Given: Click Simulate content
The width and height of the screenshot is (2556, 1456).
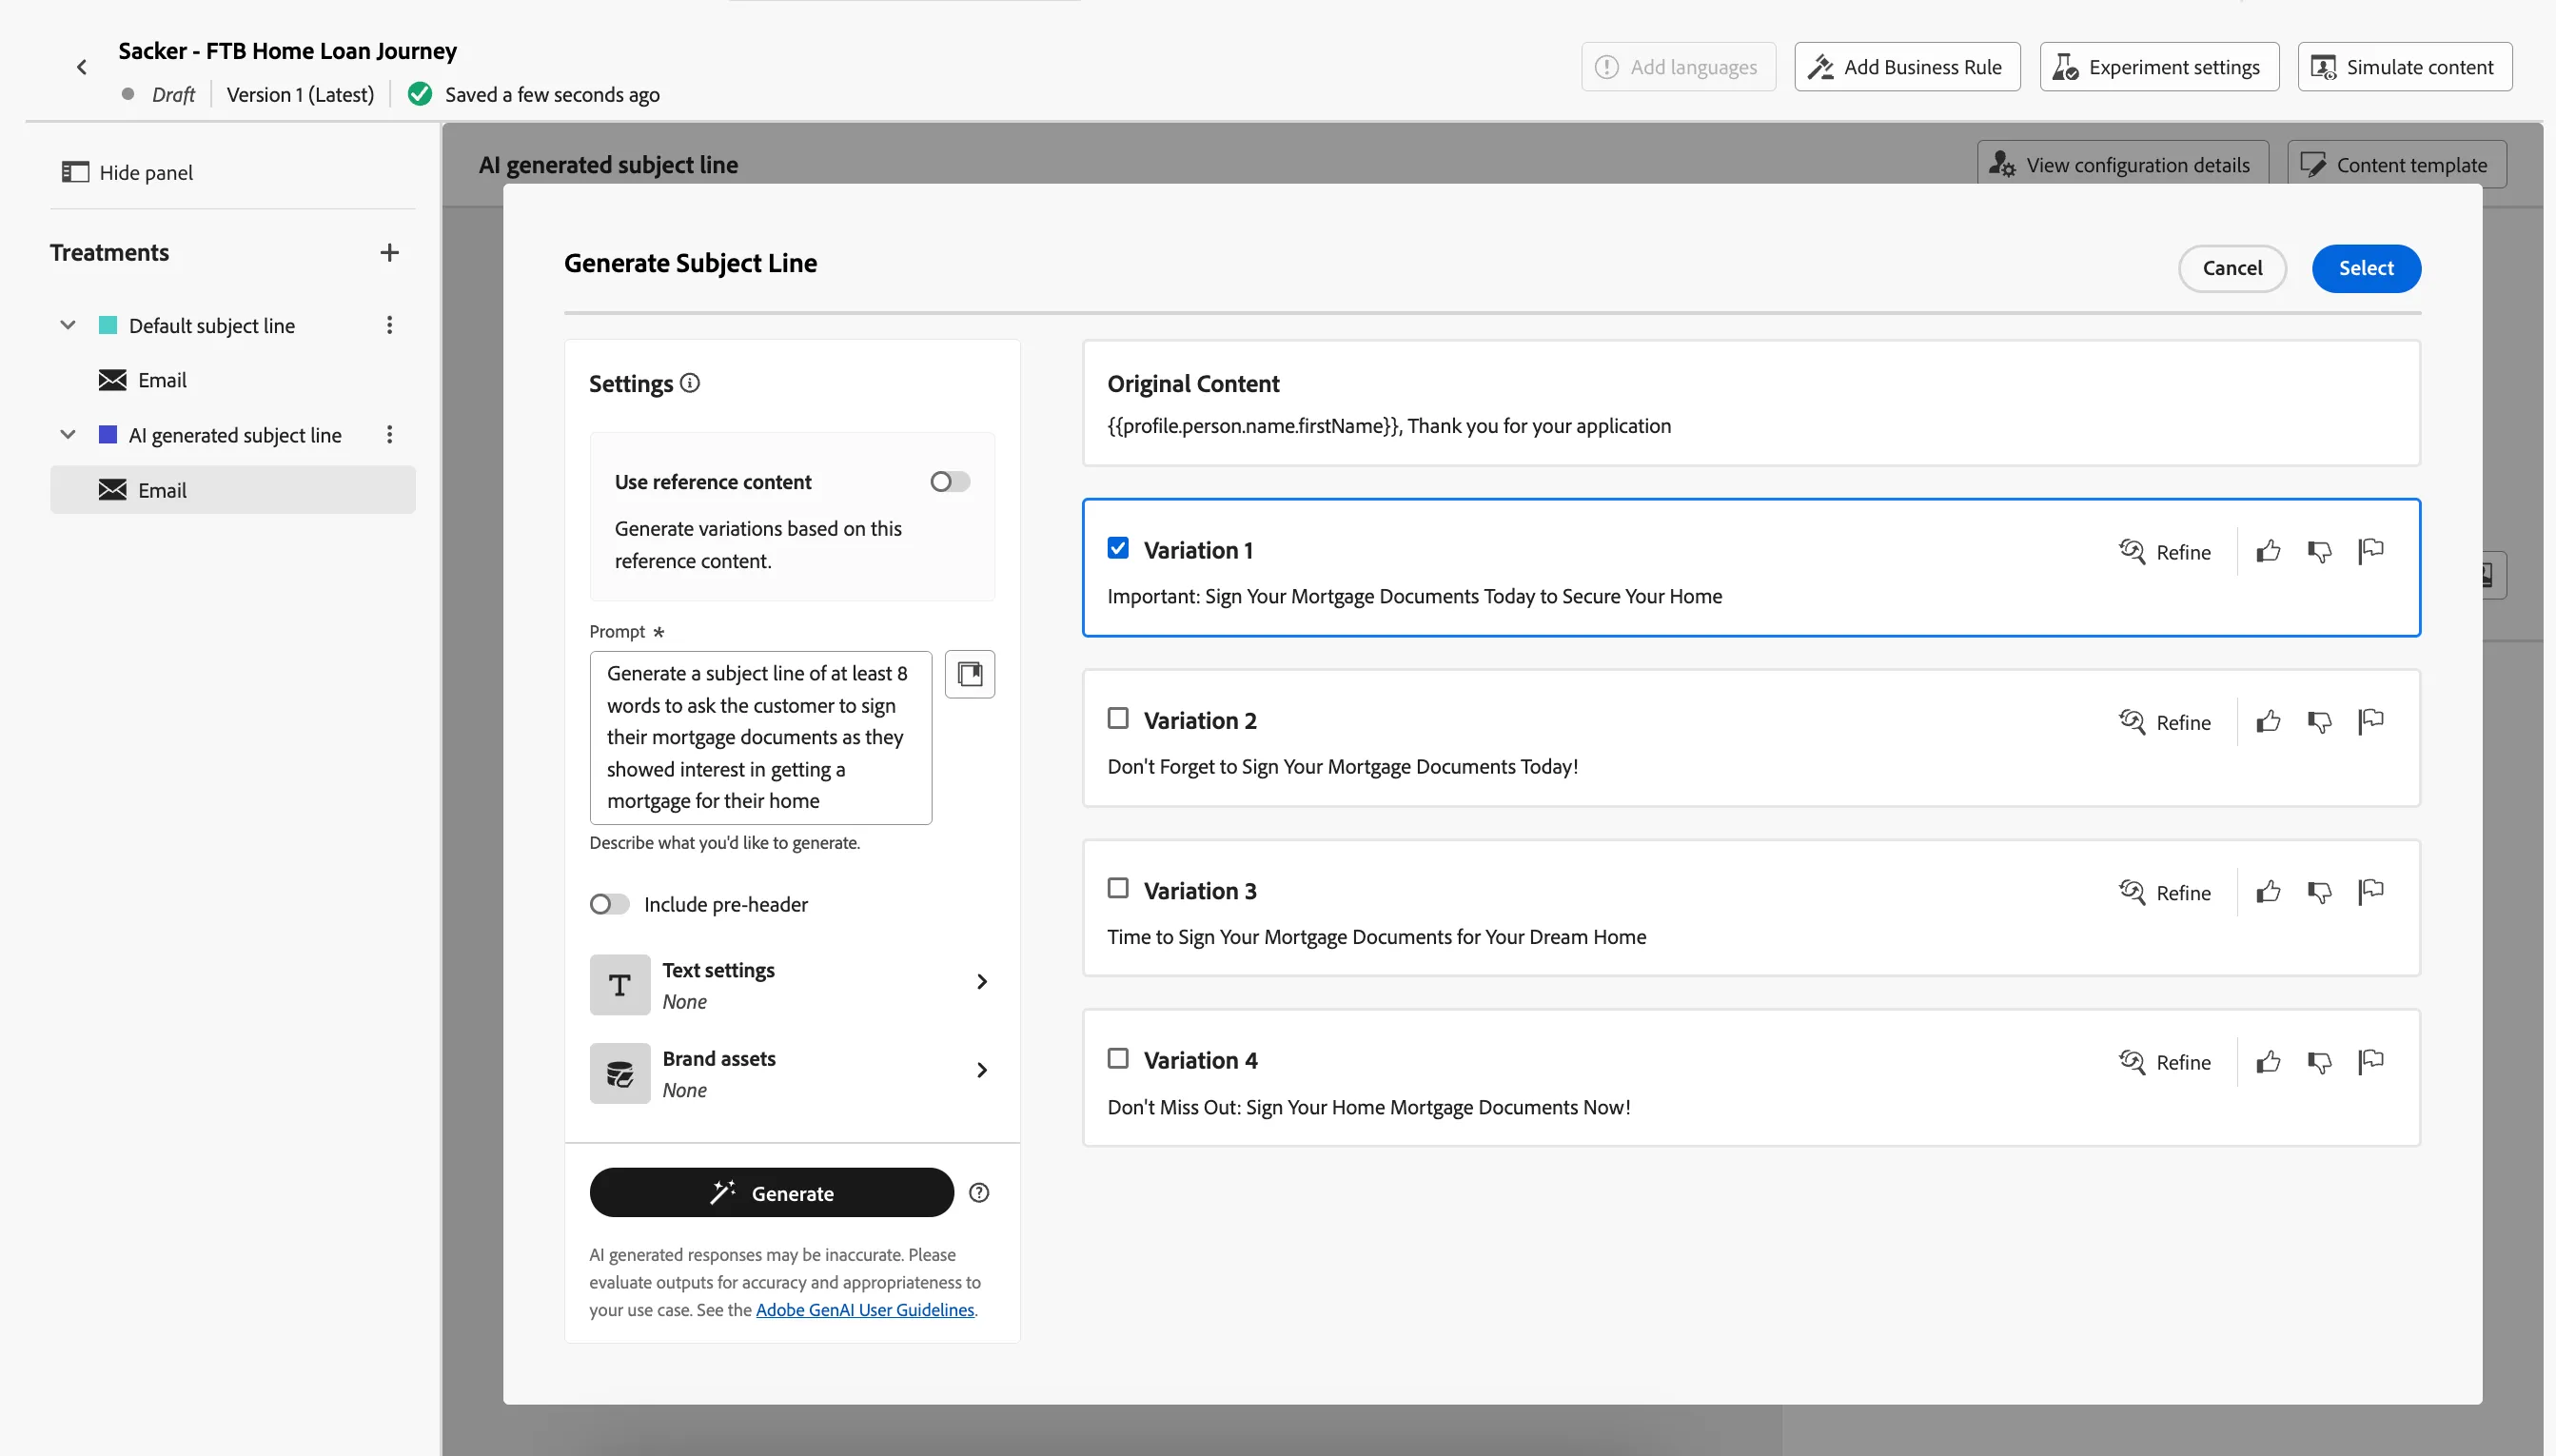Looking at the screenshot, I should coord(2405,67).
